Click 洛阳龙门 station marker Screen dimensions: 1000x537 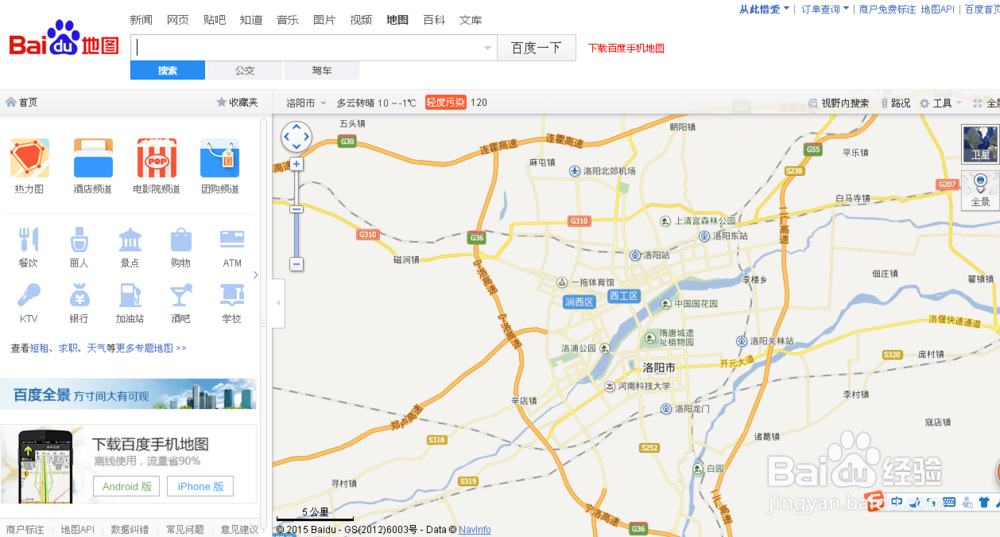coord(666,409)
